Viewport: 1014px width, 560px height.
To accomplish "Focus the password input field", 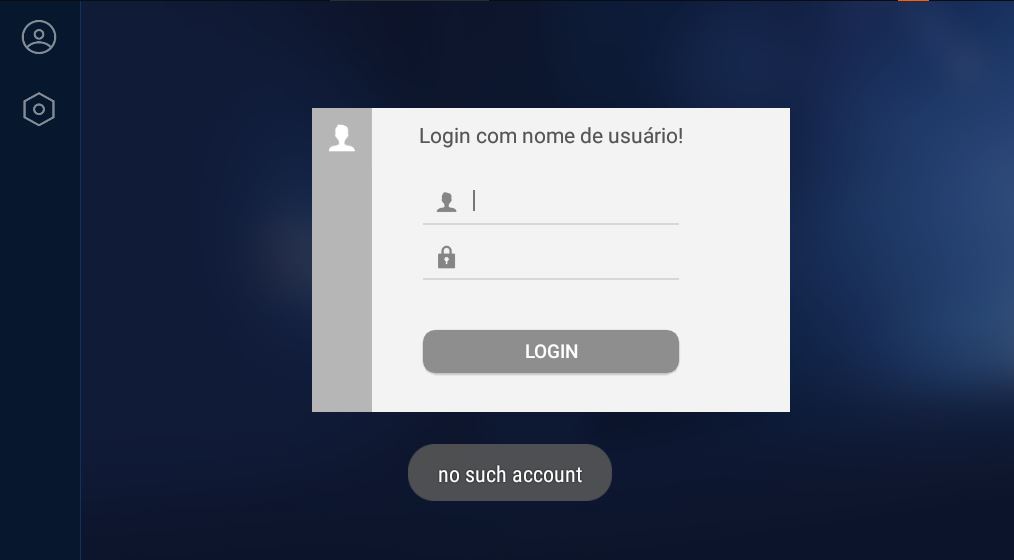I will tap(574, 257).
